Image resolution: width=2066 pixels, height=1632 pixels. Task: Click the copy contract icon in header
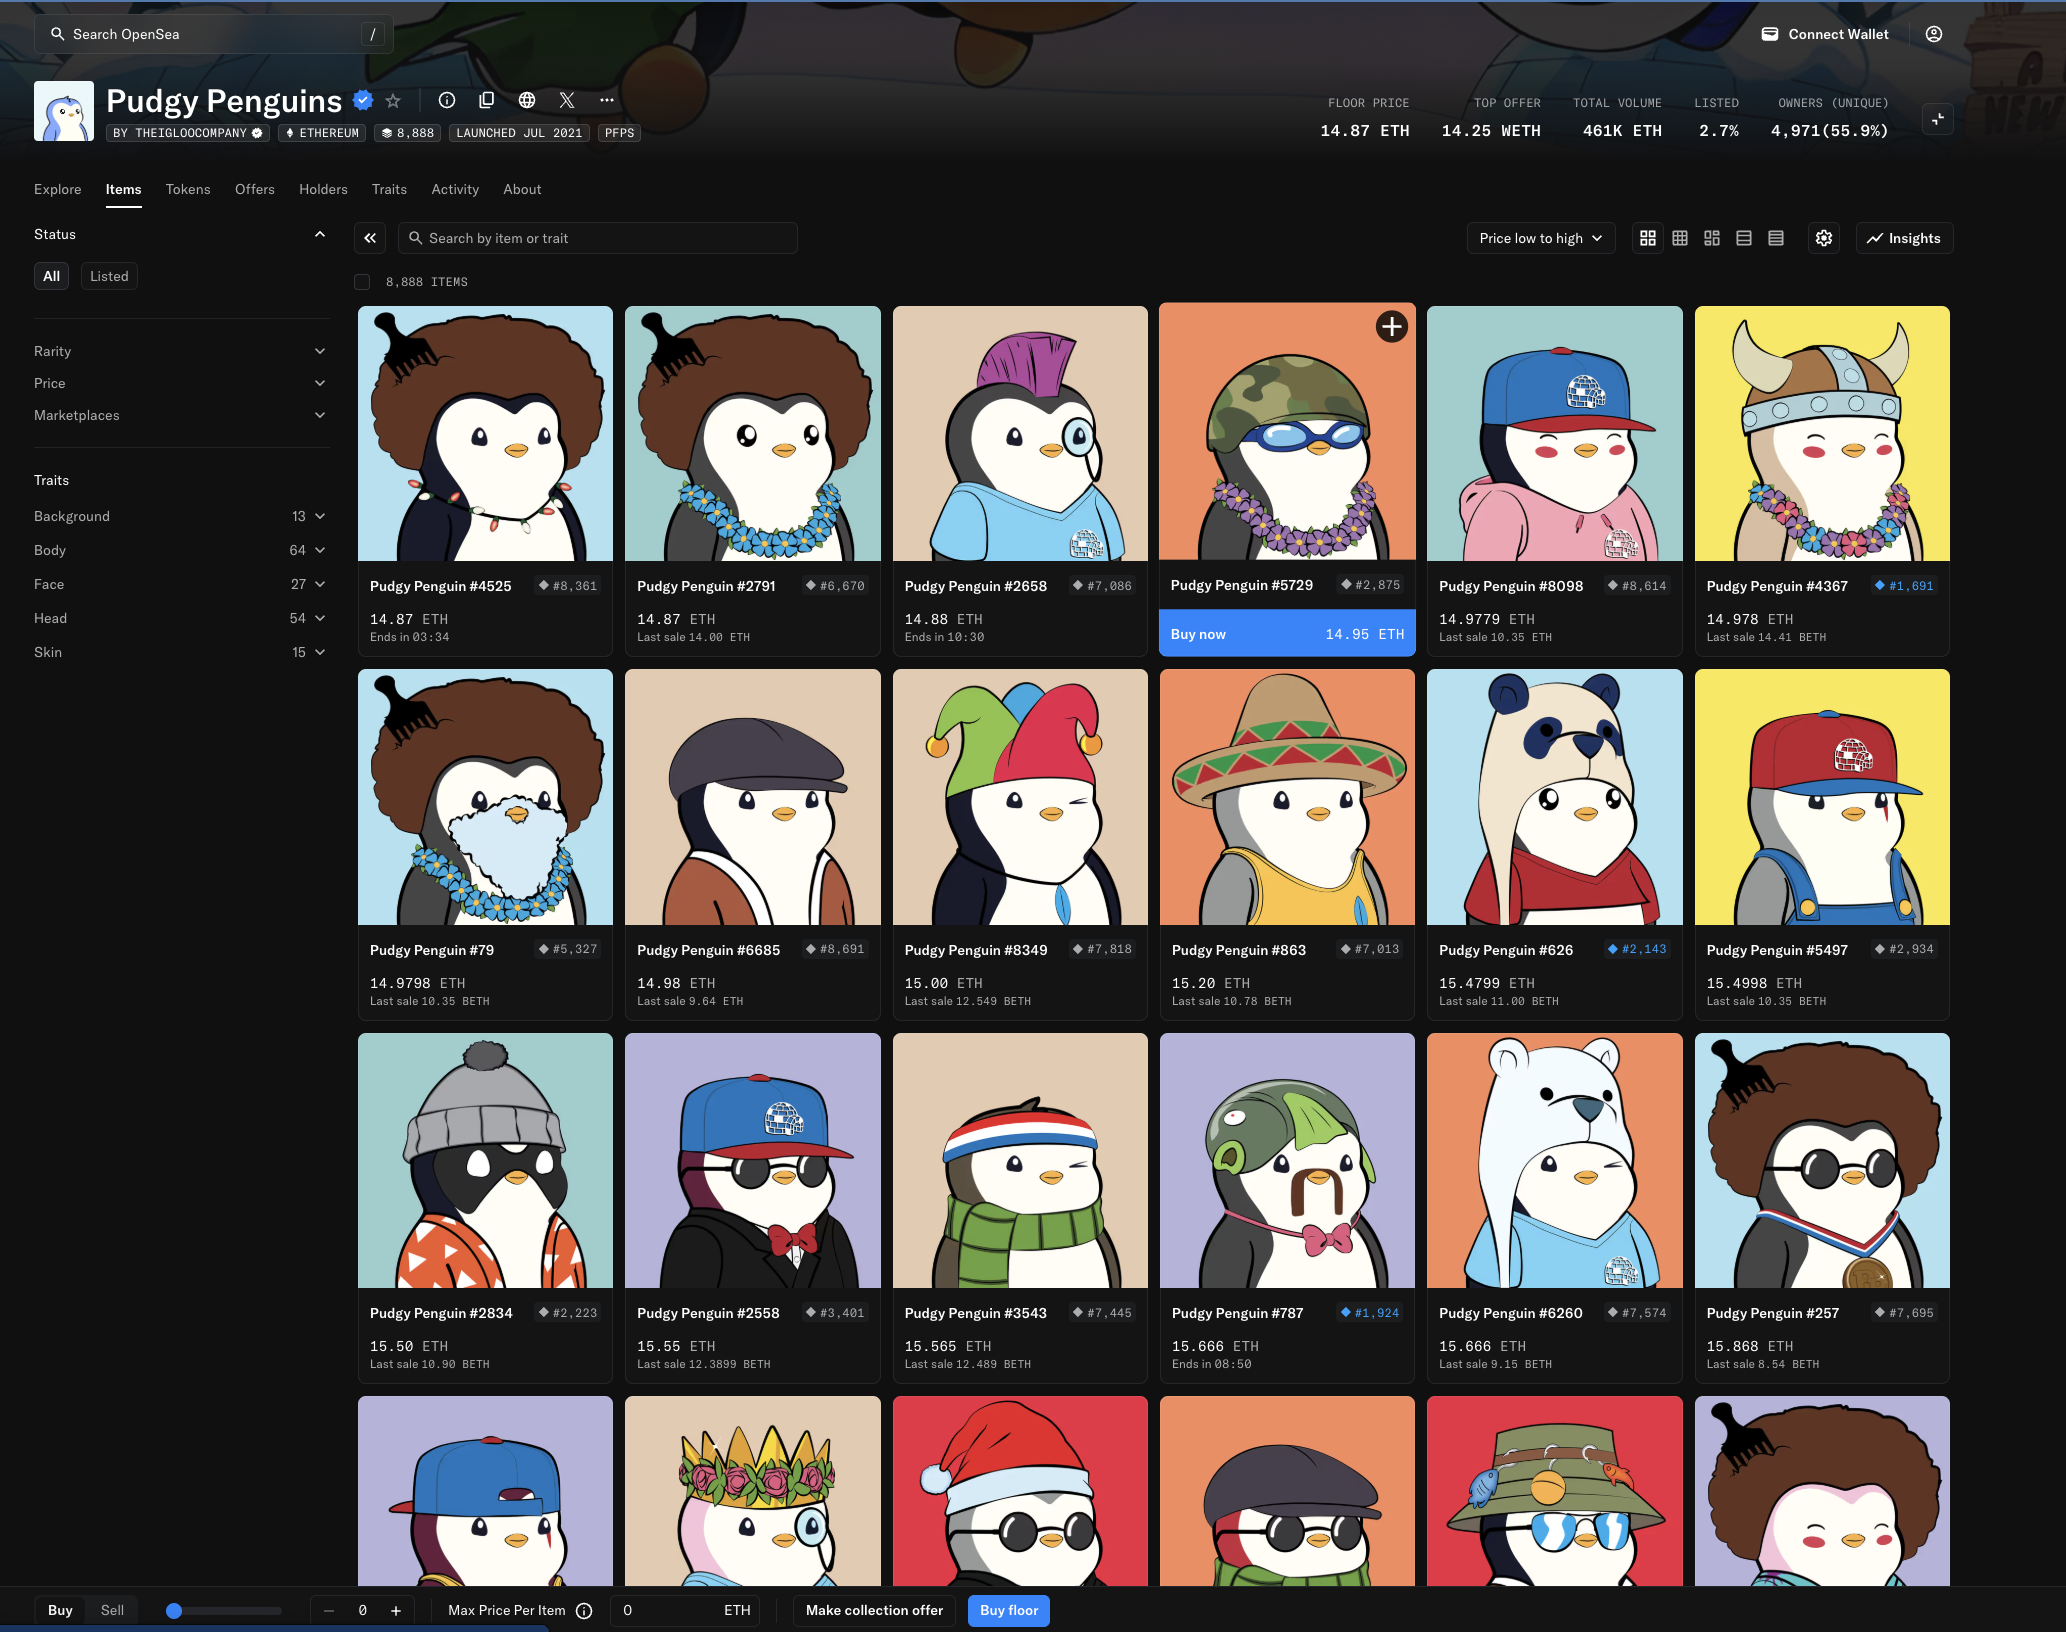point(487,100)
